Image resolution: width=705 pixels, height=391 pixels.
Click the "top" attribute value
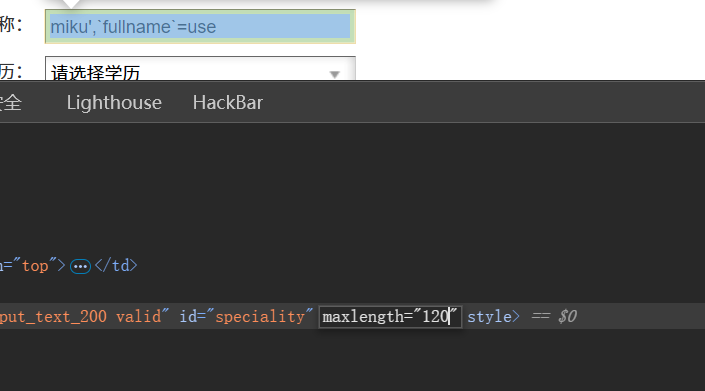point(35,266)
